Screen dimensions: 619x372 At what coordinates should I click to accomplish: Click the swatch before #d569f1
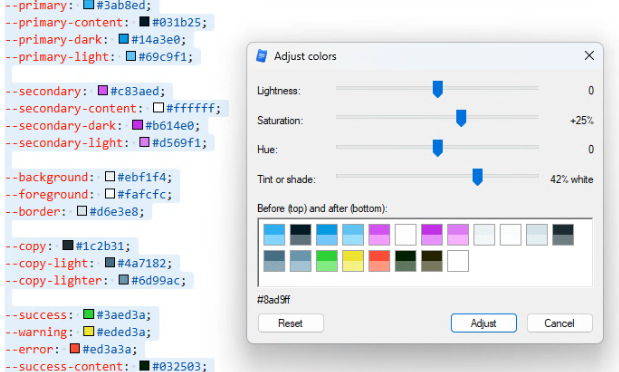point(144,142)
